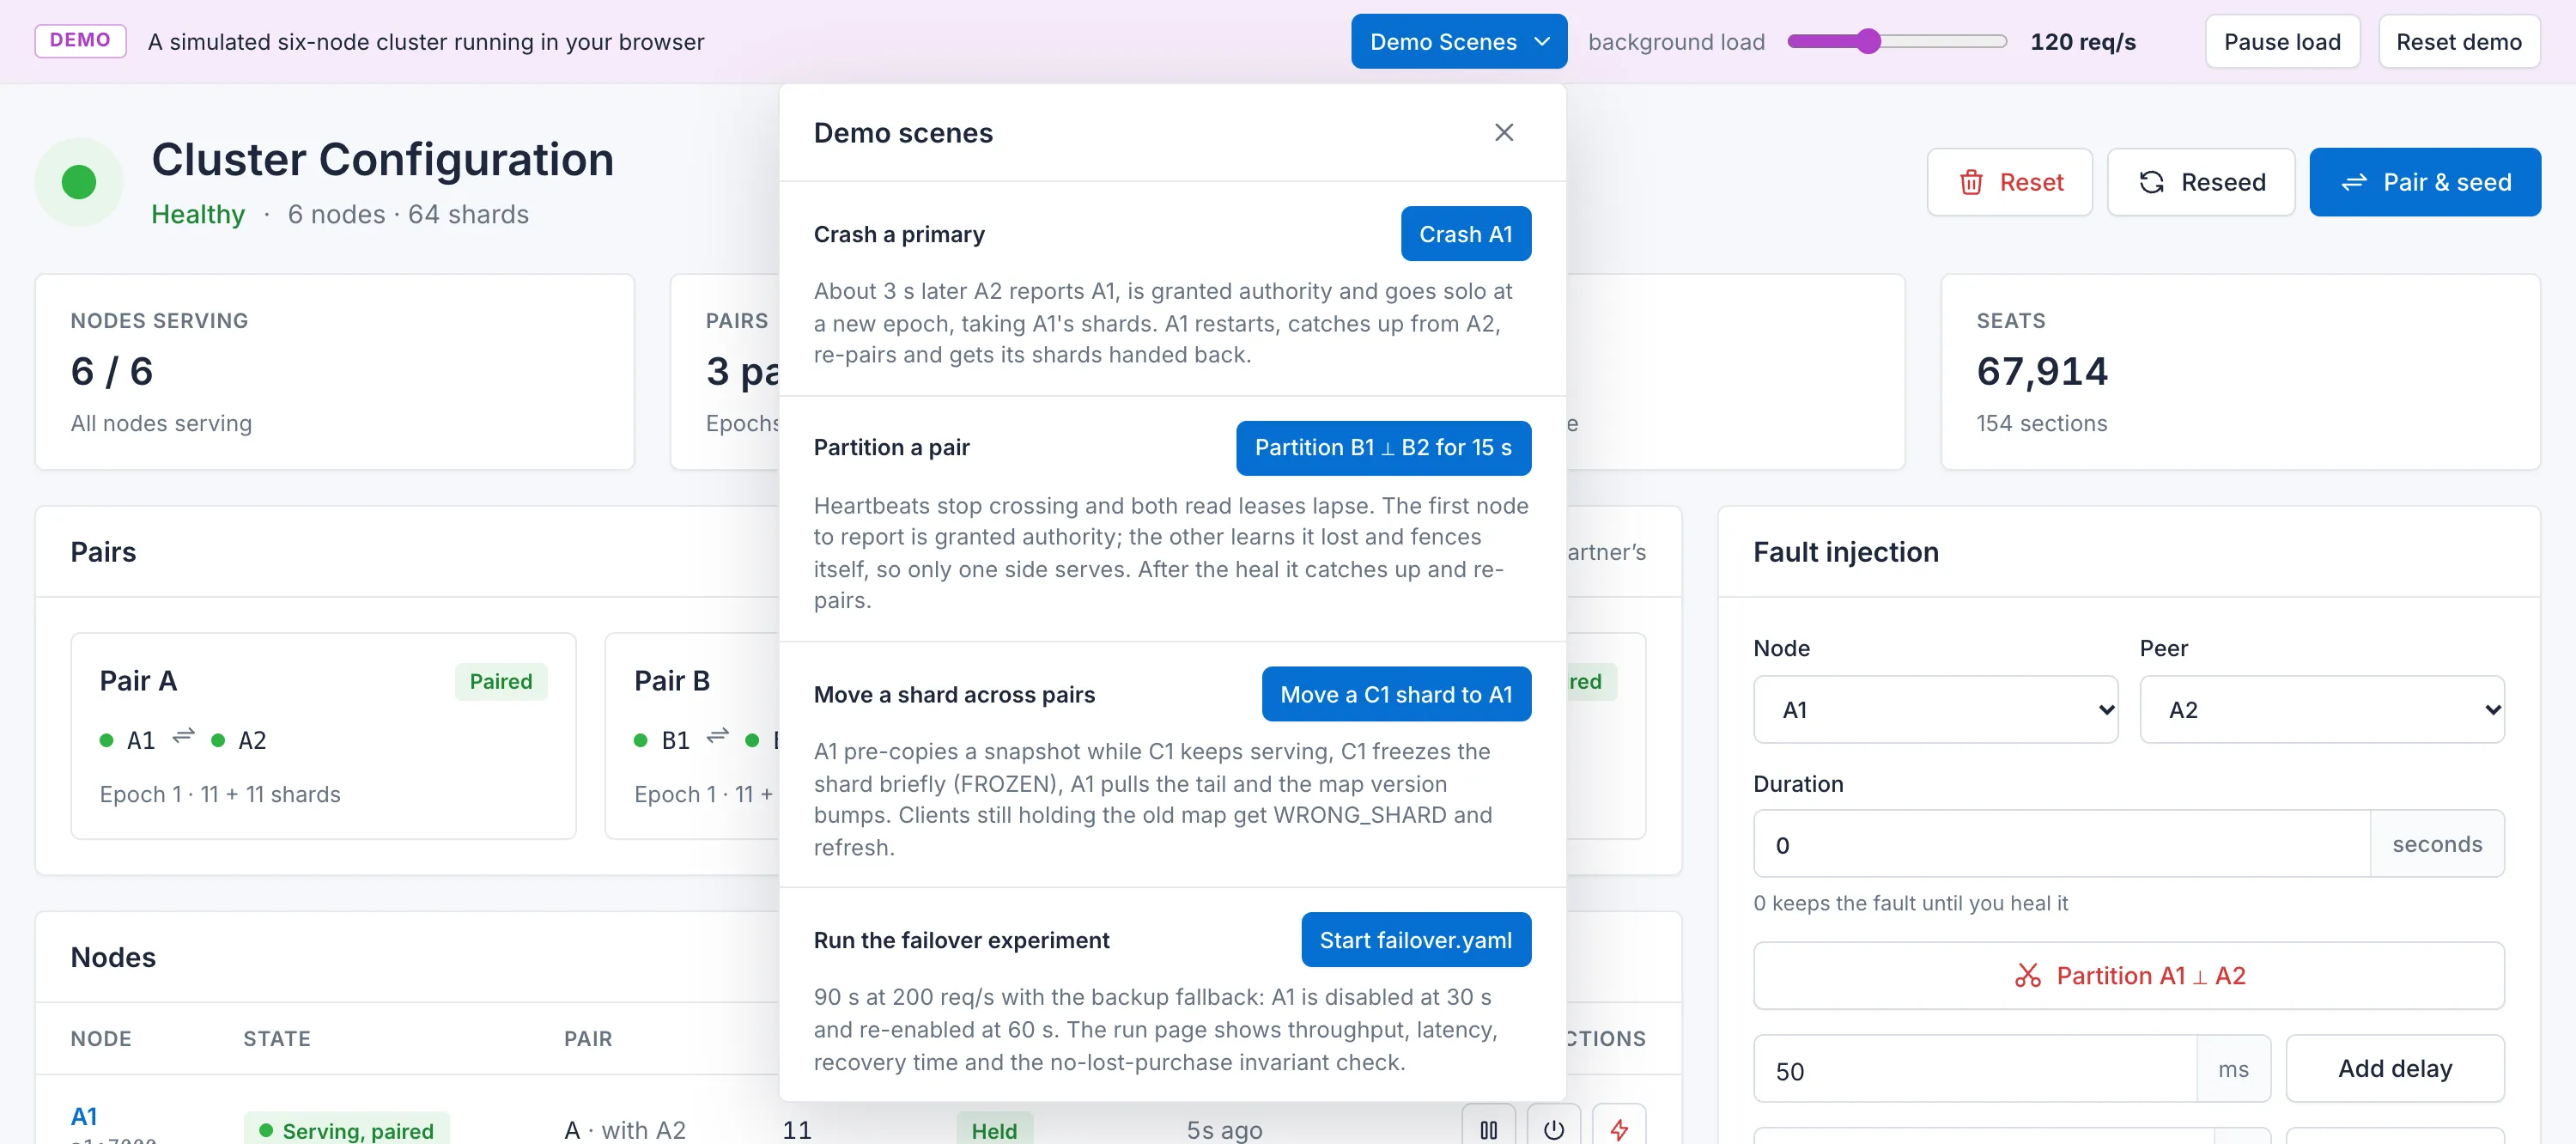Click the Paired badge on Pair A

click(500, 681)
